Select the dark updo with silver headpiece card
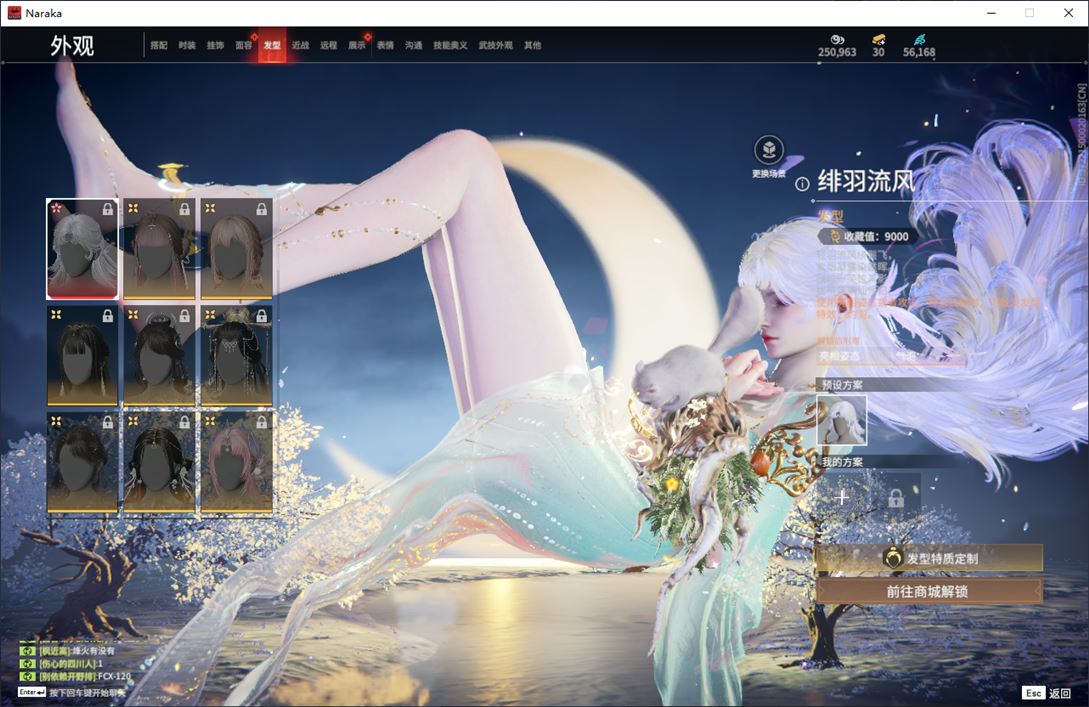Viewport: 1089px width, 707px height. tap(159, 356)
